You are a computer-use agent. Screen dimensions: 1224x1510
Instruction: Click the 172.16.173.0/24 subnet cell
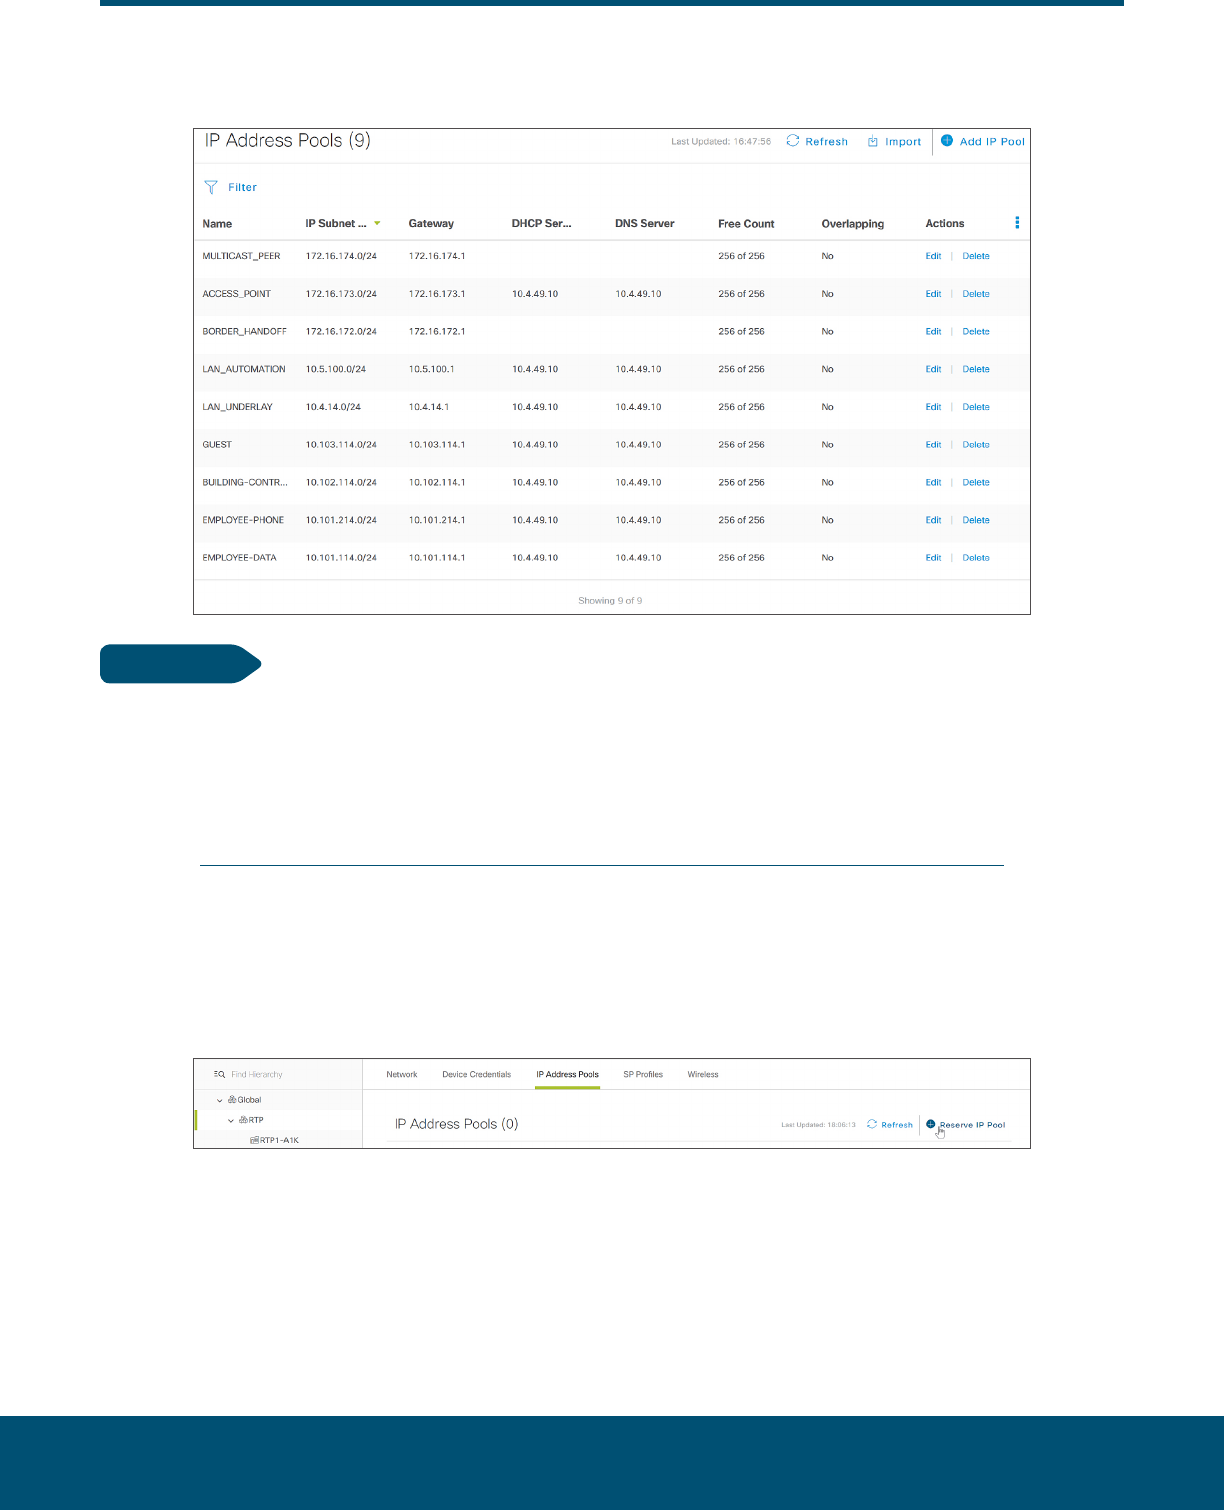coord(341,294)
